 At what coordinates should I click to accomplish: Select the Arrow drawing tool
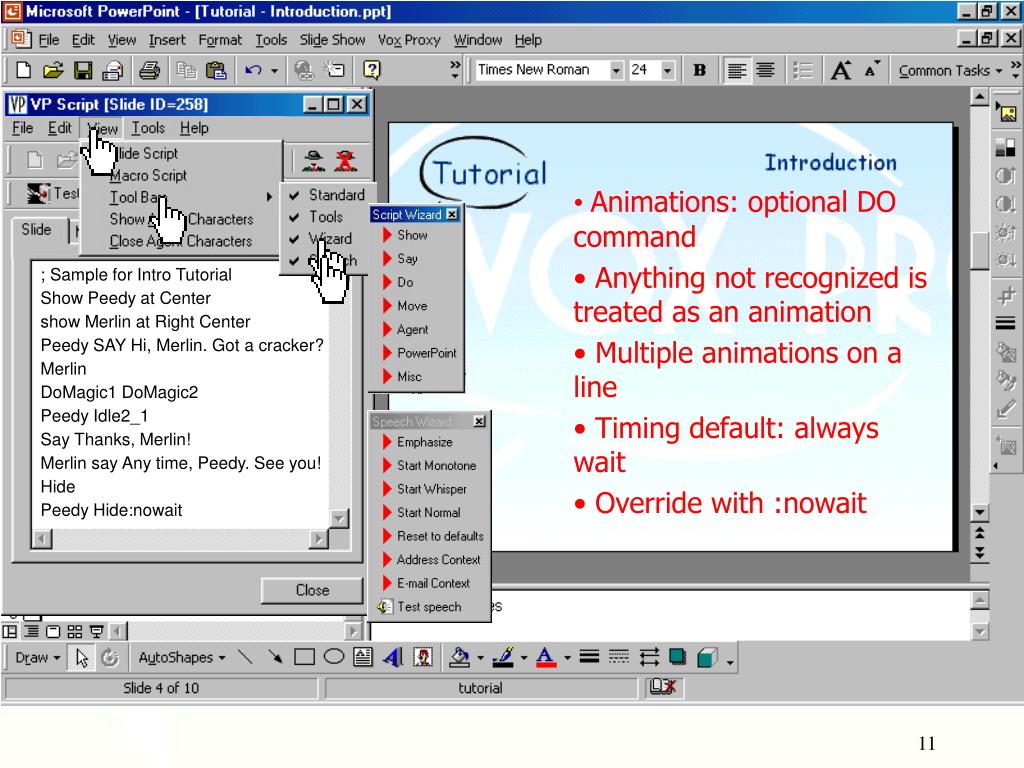[274, 657]
